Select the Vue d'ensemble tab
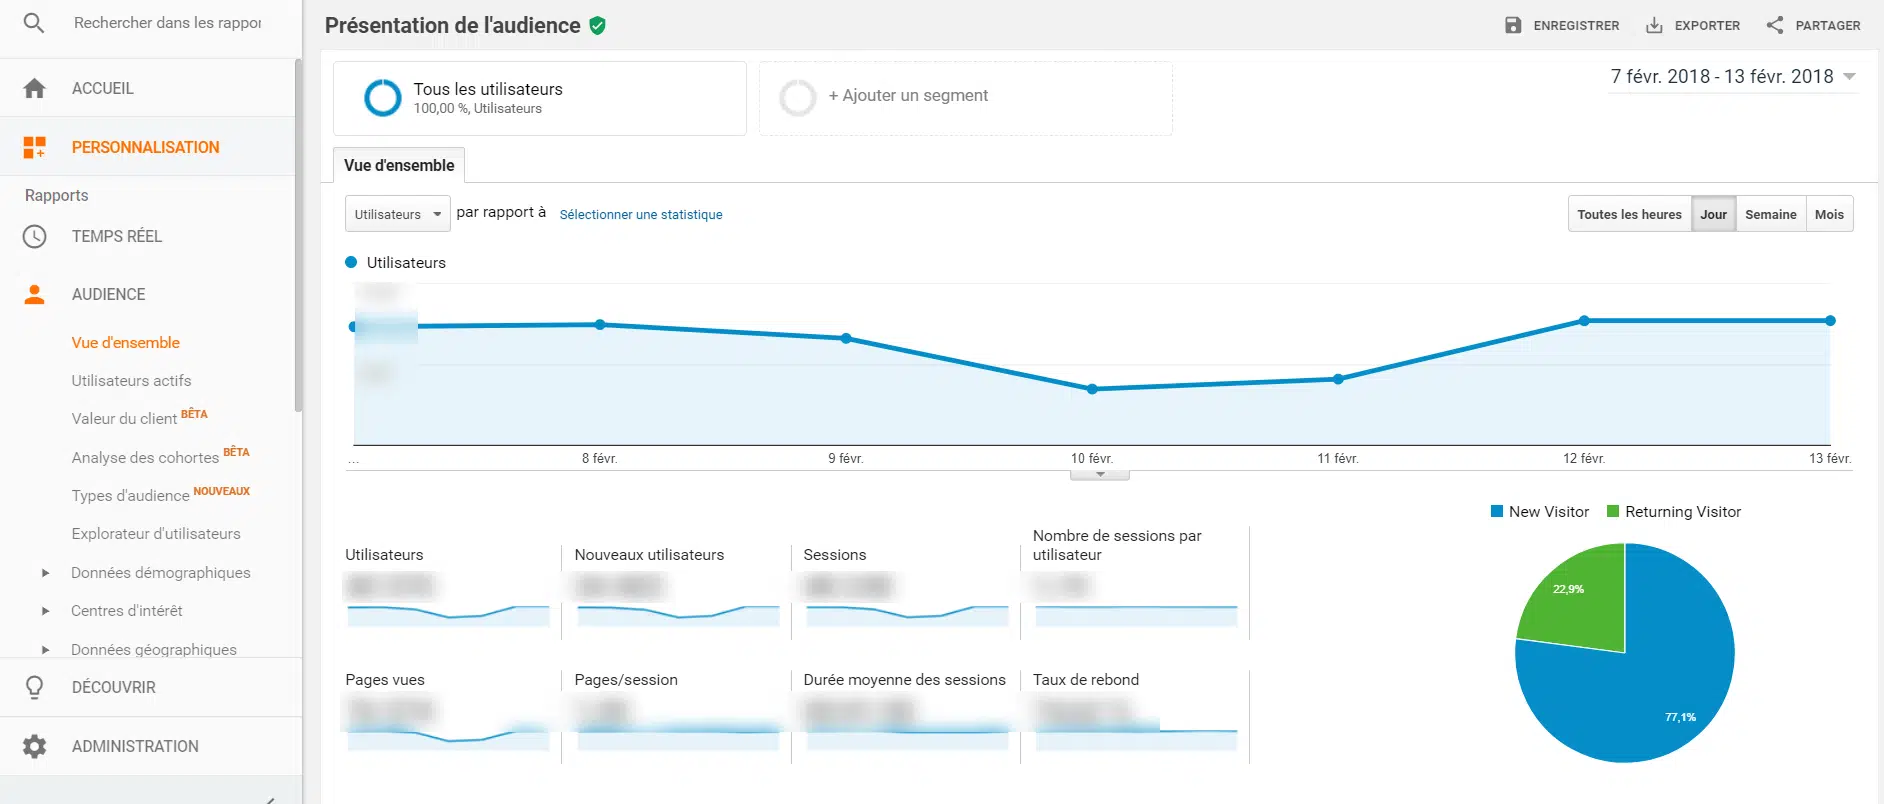 (399, 165)
